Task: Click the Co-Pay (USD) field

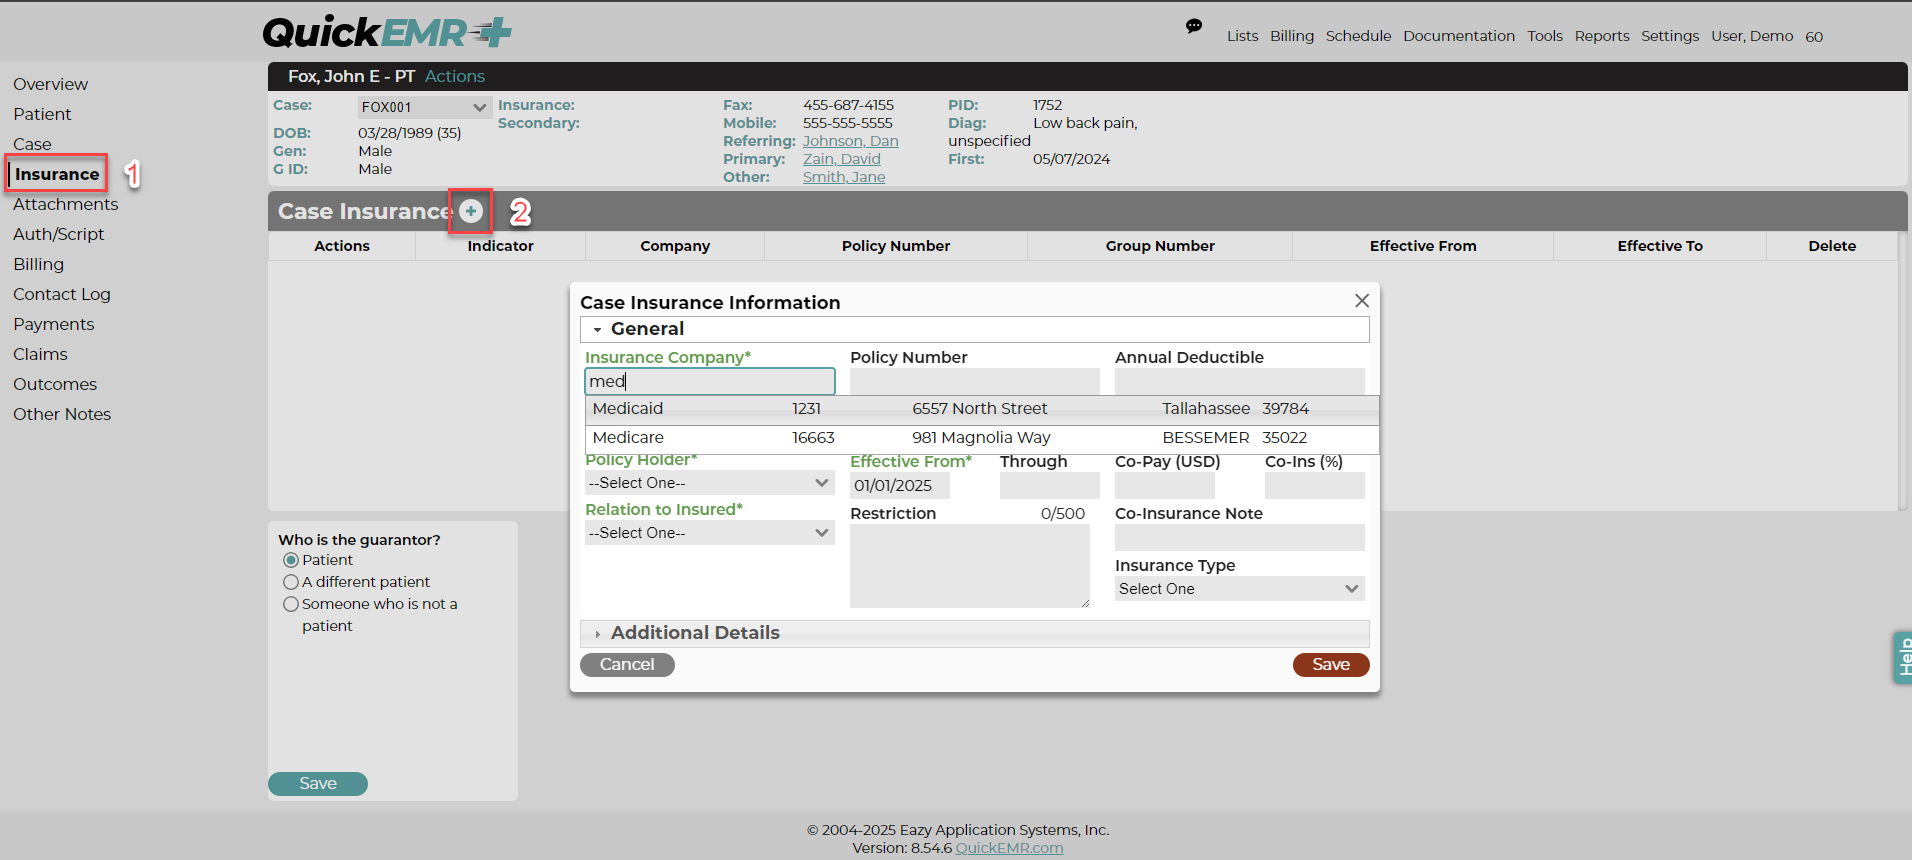Action: [1165, 486]
